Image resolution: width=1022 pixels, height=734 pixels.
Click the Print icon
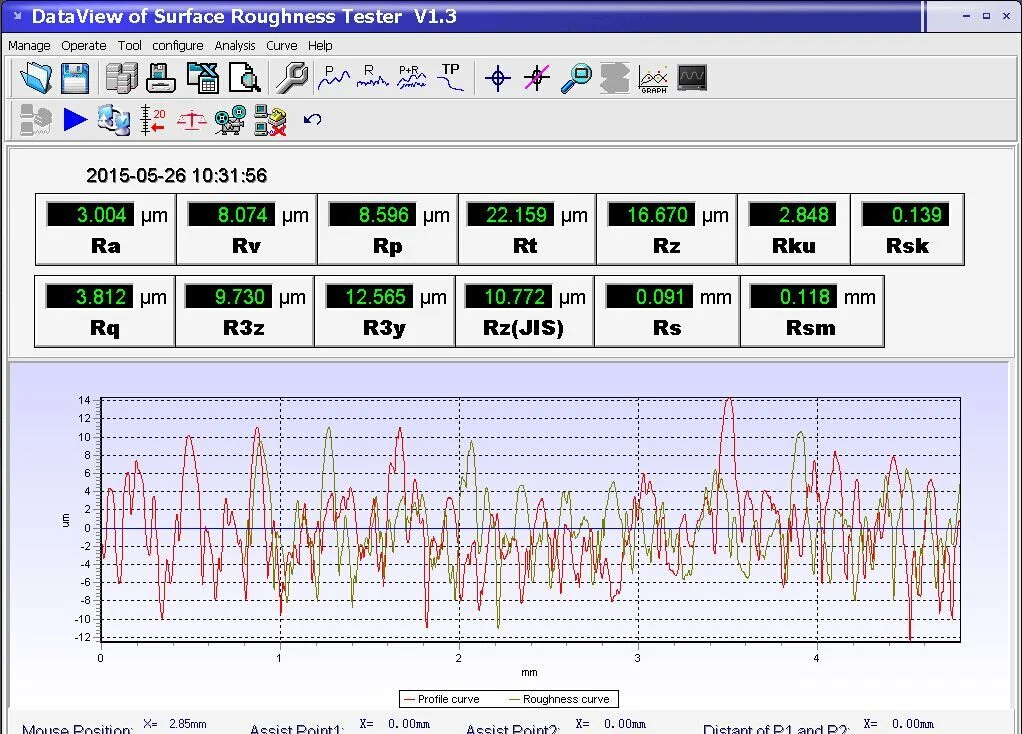click(161, 78)
